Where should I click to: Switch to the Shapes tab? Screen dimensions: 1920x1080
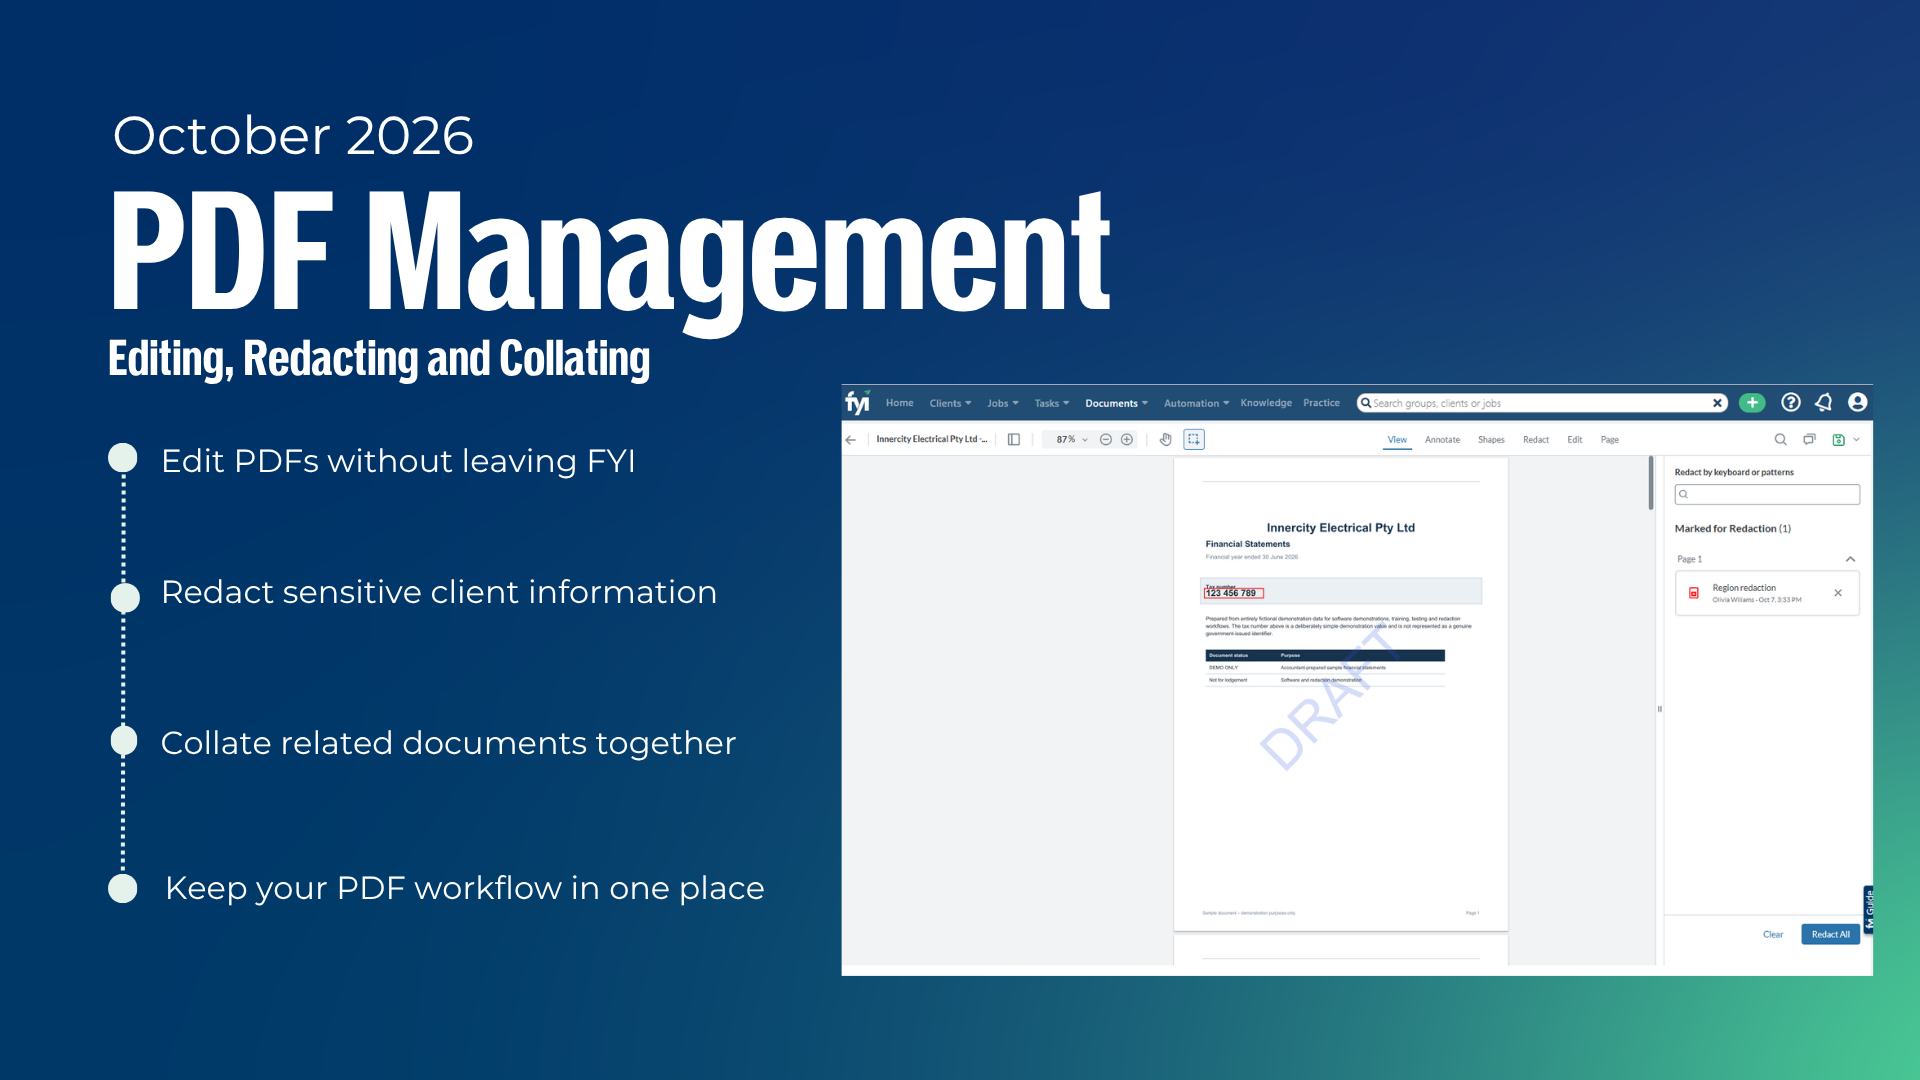[1491, 440]
